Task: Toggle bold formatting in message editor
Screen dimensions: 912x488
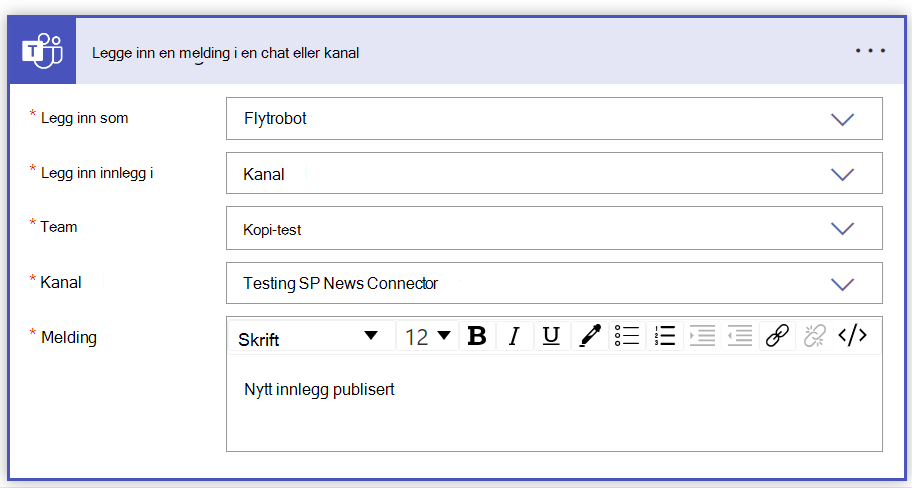Action: (477, 336)
